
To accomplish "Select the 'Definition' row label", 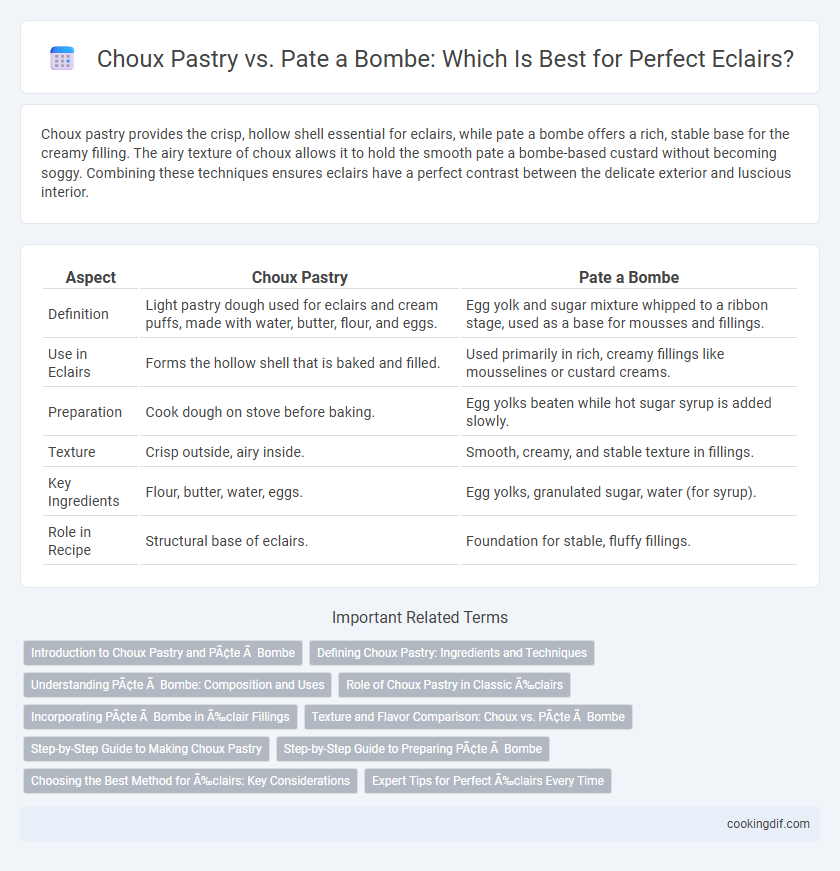I will point(78,314).
